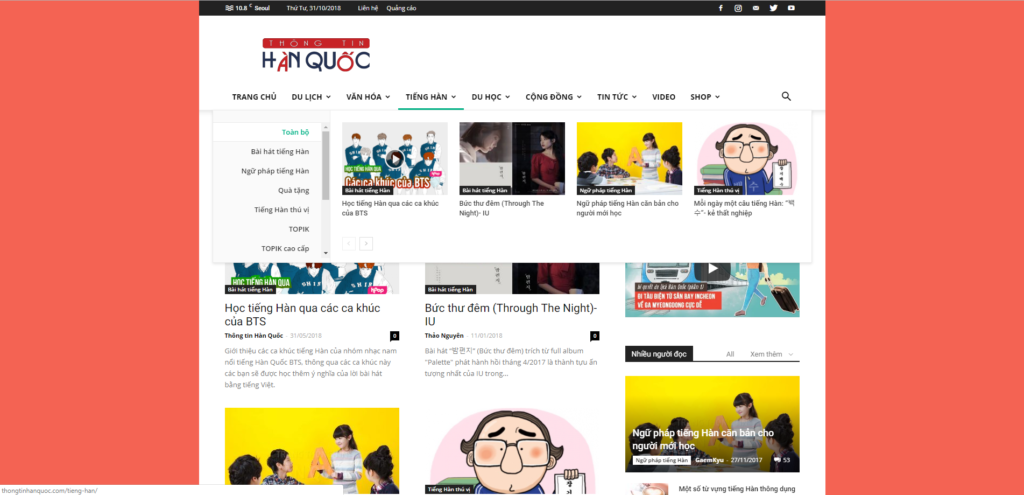Open the BTS songs video thumbnail
The height and width of the screenshot is (495, 1024).
tap(394, 157)
